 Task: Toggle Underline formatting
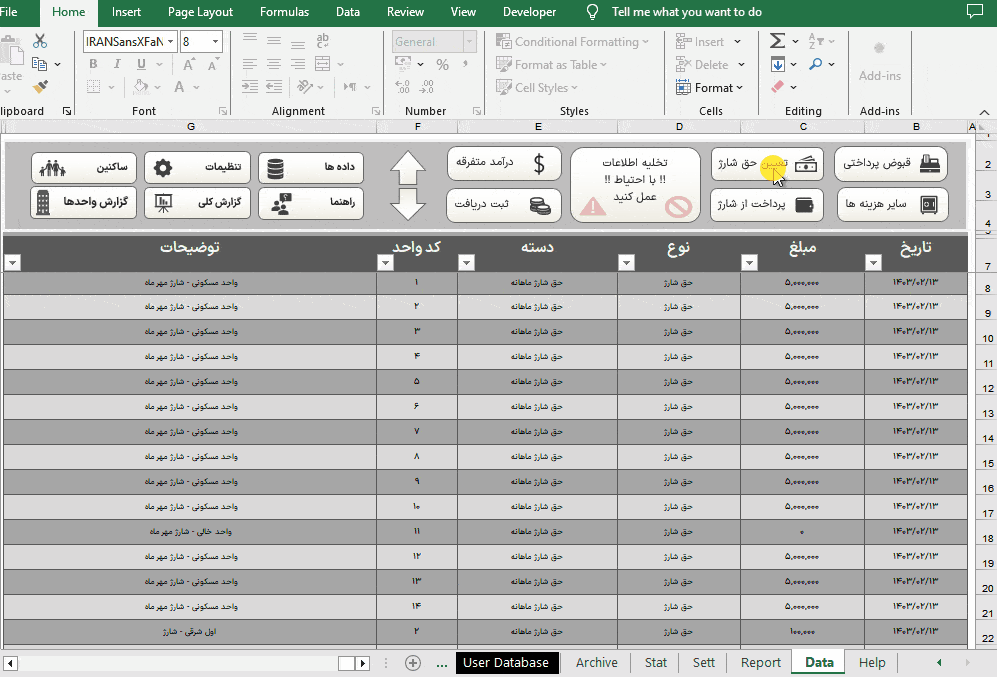141,64
